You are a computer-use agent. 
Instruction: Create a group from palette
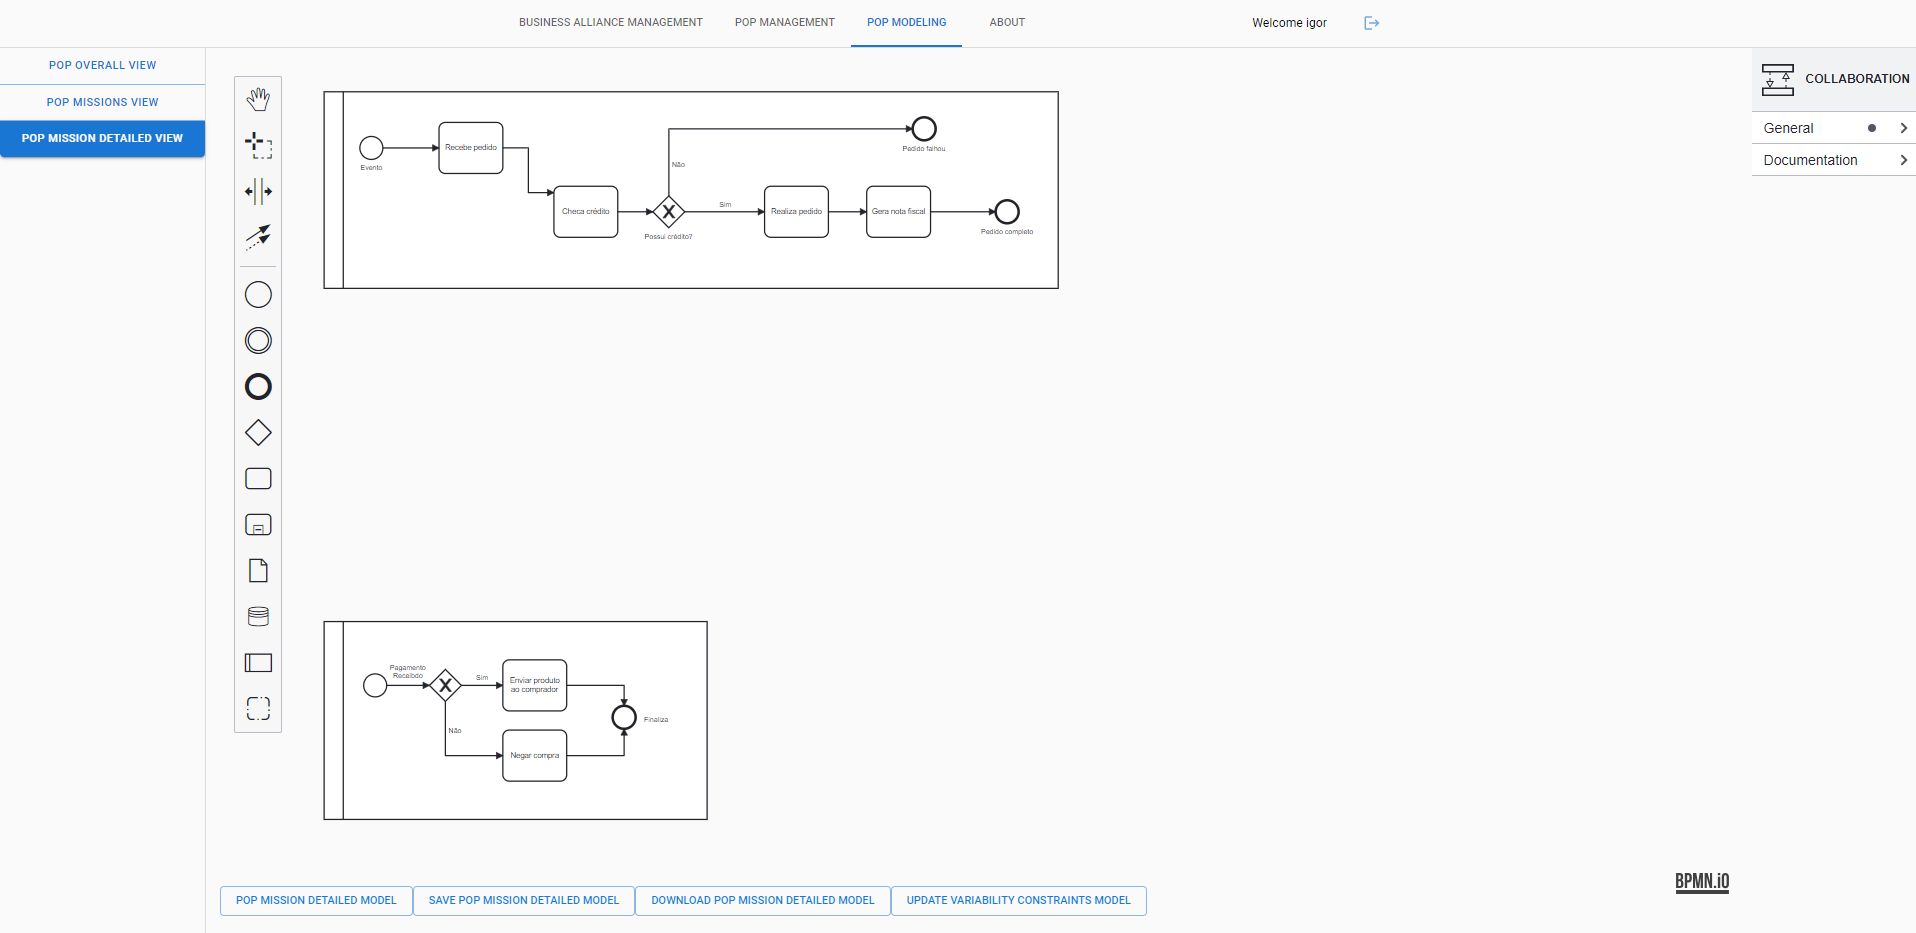click(x=258, y=709)
